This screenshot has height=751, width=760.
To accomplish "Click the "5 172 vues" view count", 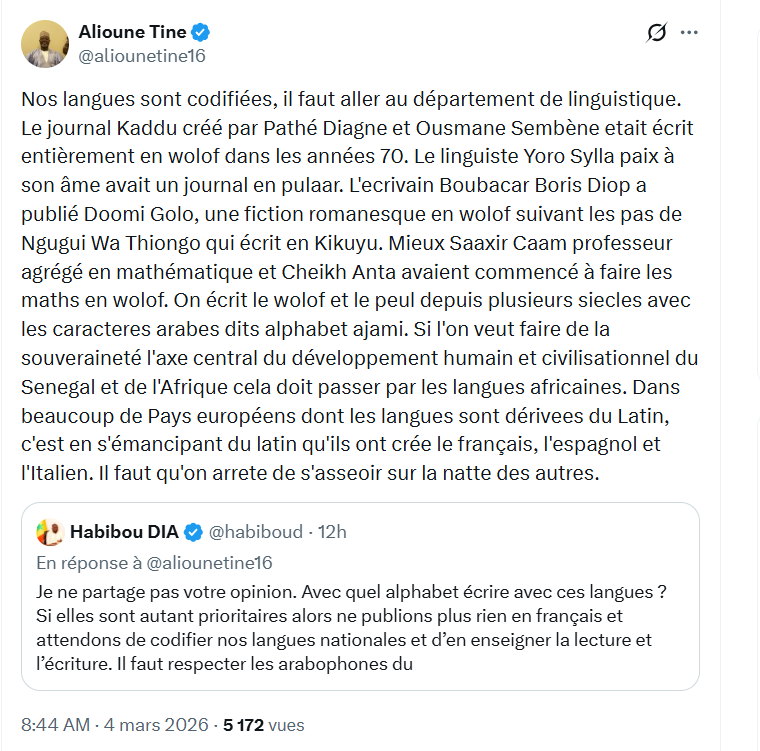I will point(262,725).
